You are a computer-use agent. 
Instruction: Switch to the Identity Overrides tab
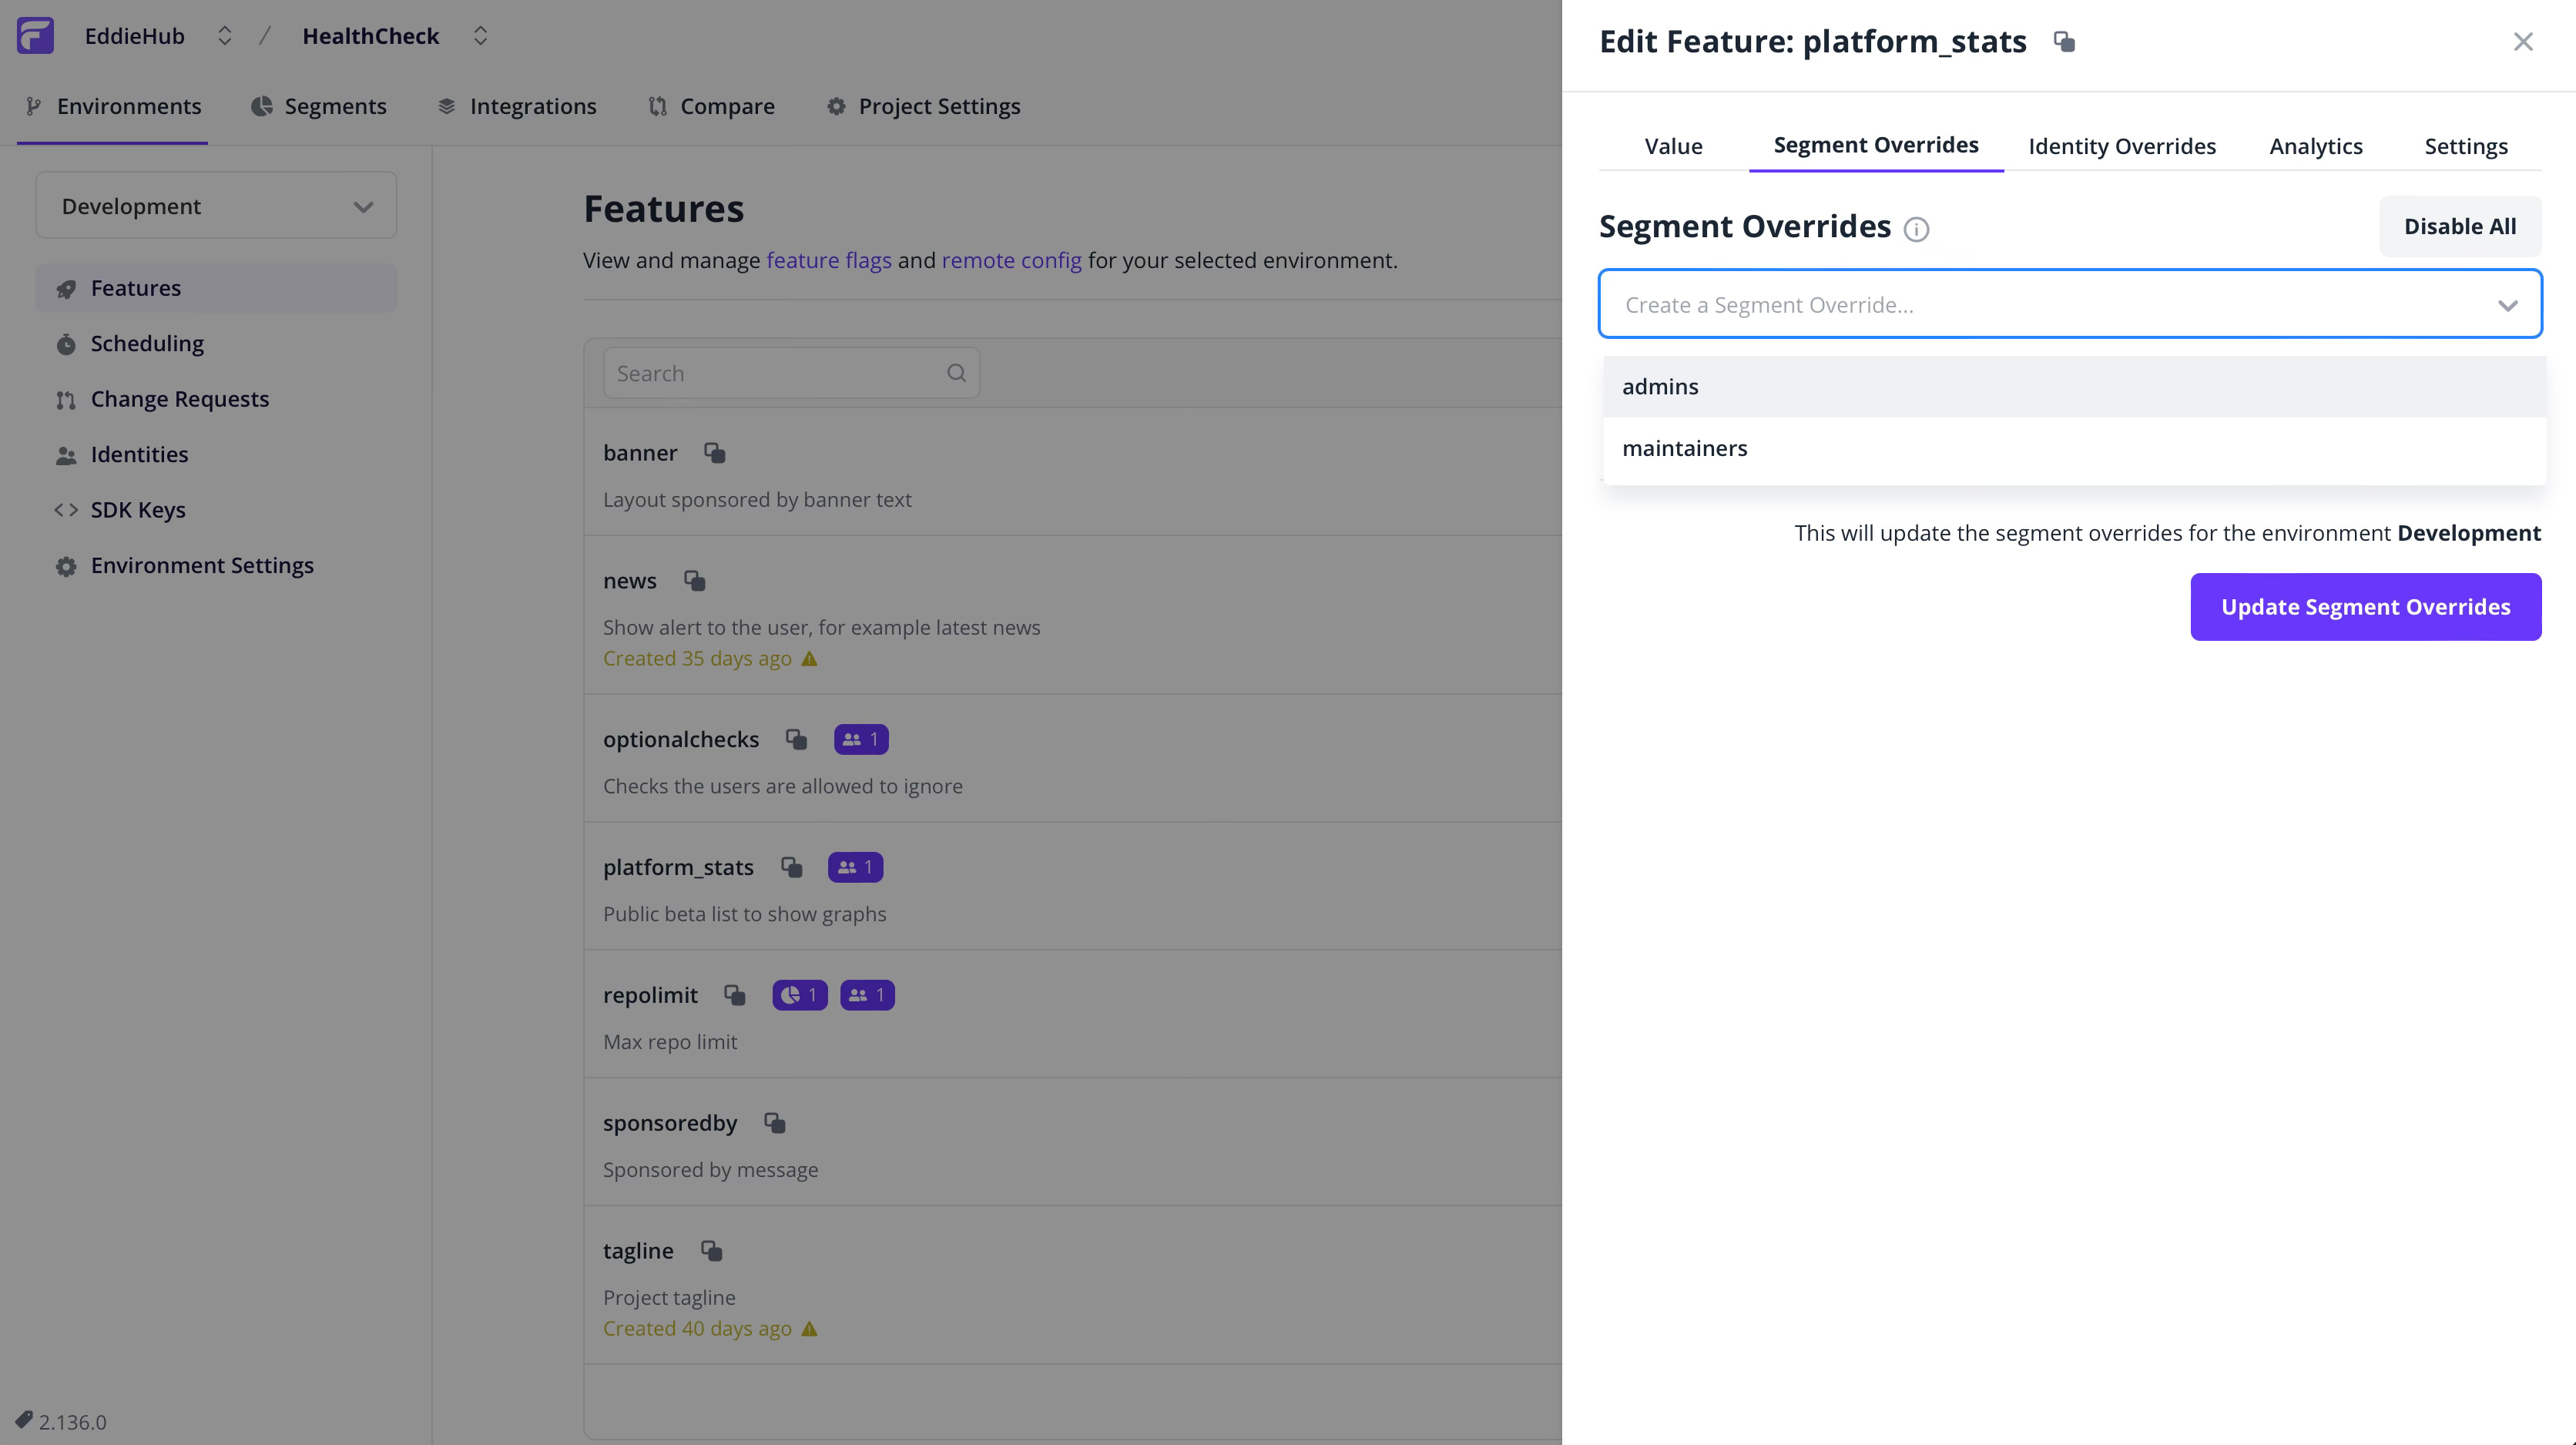2122,146
